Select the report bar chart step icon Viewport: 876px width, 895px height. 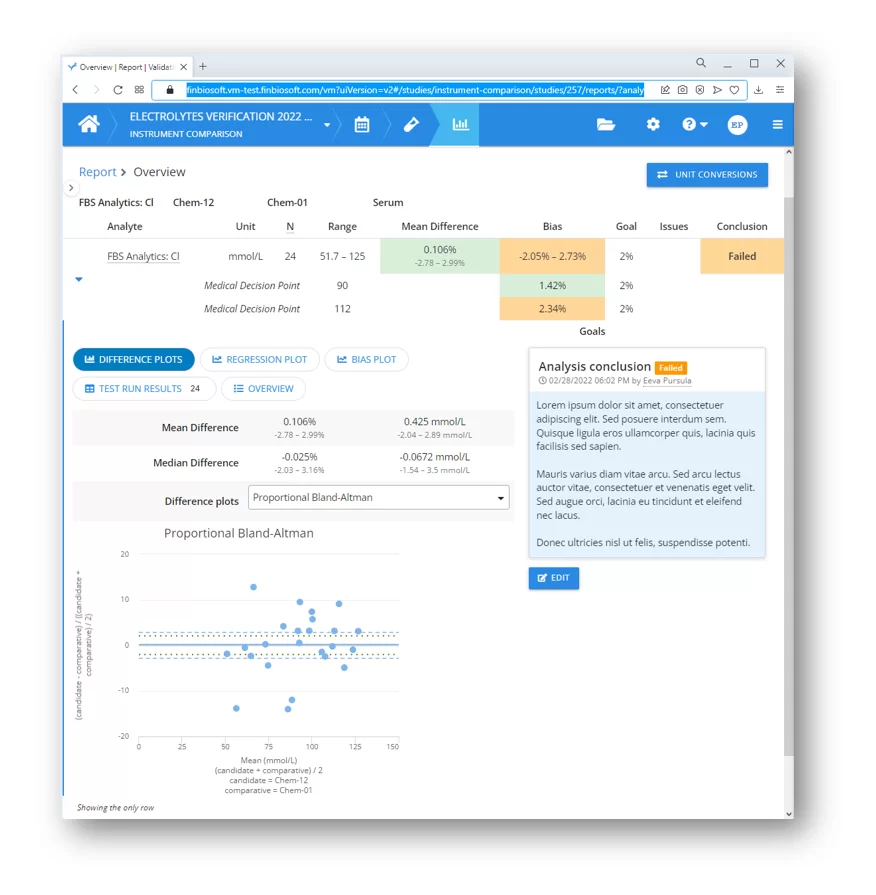click(x=460, y=125)
